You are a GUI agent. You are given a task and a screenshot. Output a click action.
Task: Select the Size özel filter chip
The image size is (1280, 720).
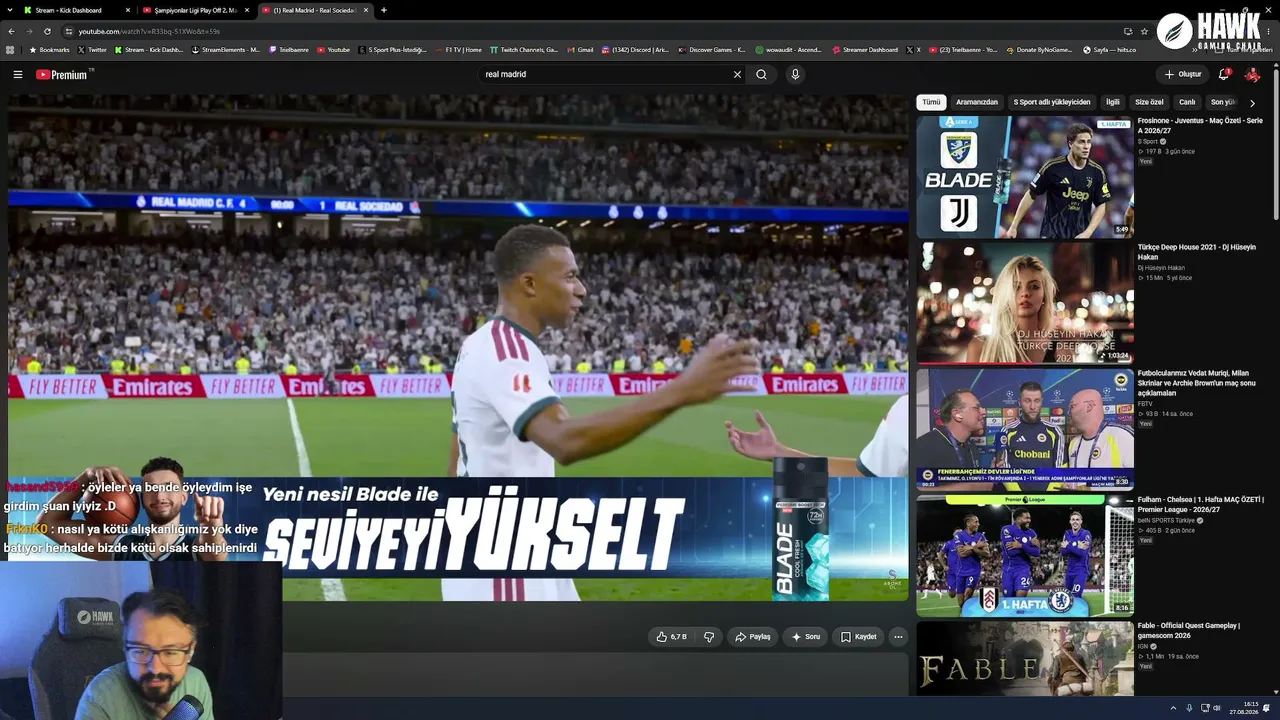pos(1149,102)
